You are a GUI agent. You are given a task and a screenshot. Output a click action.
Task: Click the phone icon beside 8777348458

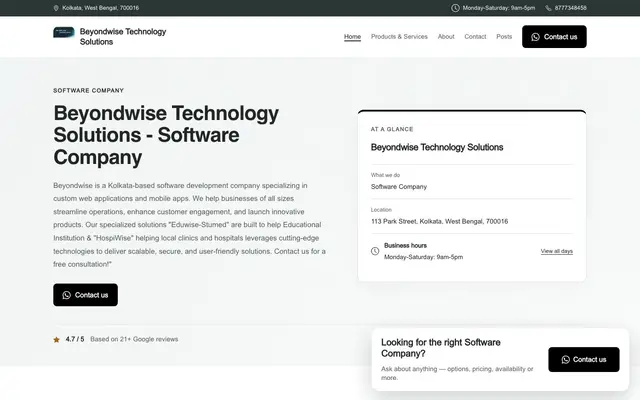click(548, 8)
